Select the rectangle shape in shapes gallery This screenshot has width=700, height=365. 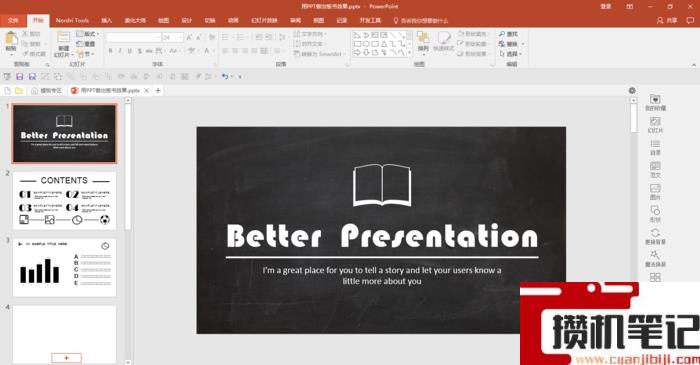tap(358, 44)
